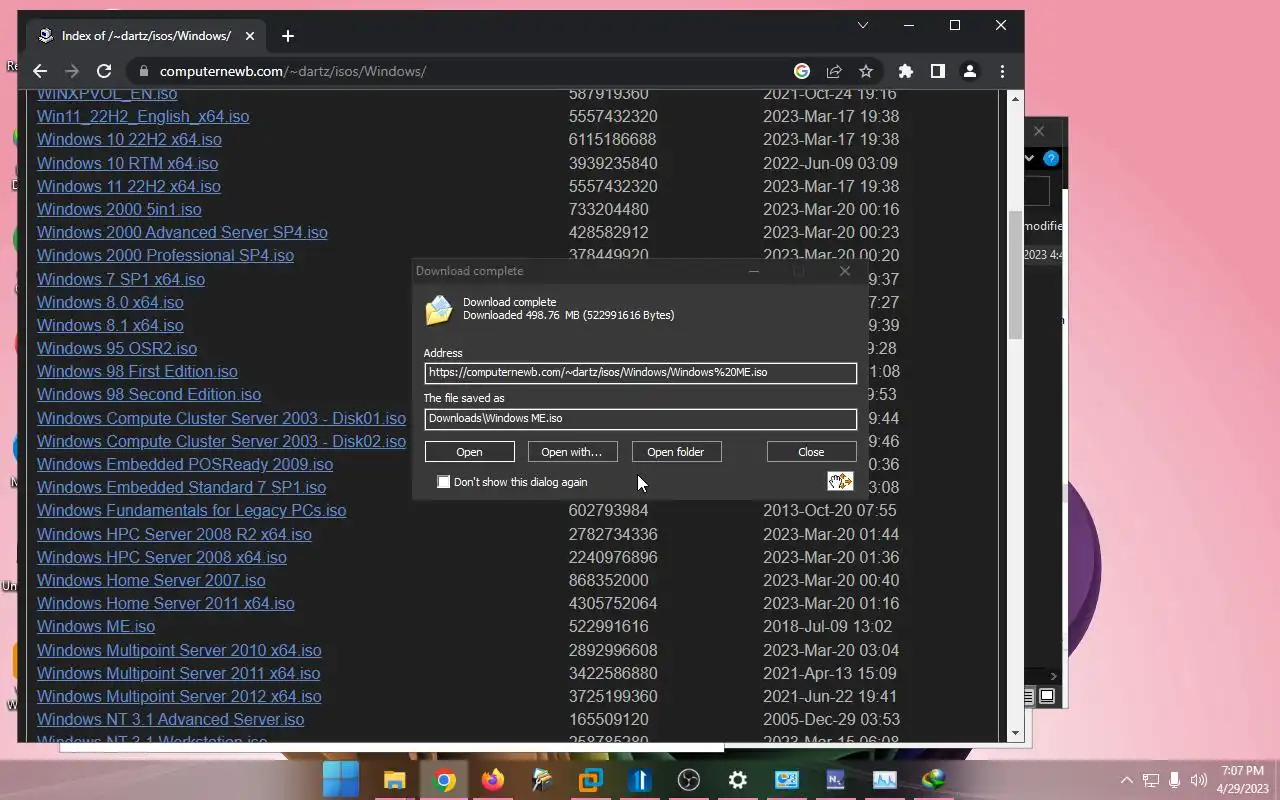
Task: Click Windows 8.1 x64.iso link
Action: point(110,325)
